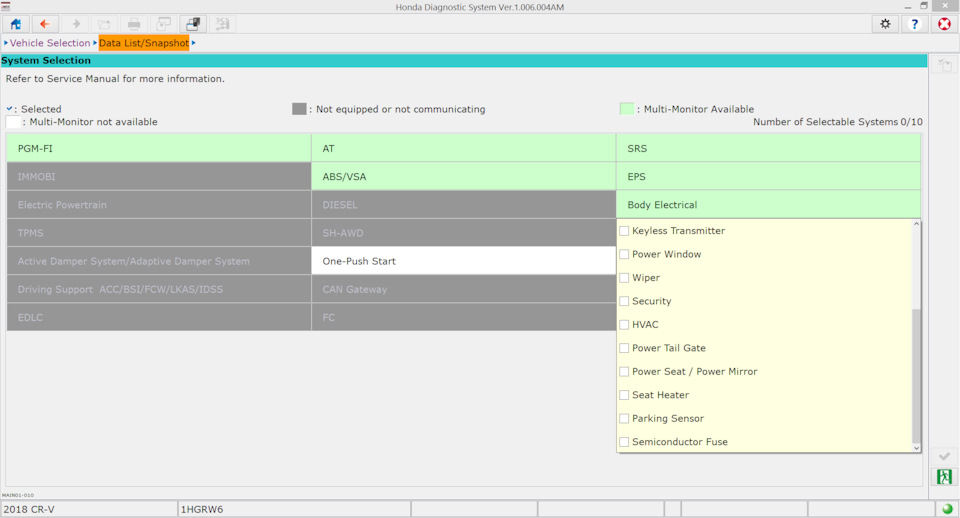Click the screen capture icon

coord(163,24)
